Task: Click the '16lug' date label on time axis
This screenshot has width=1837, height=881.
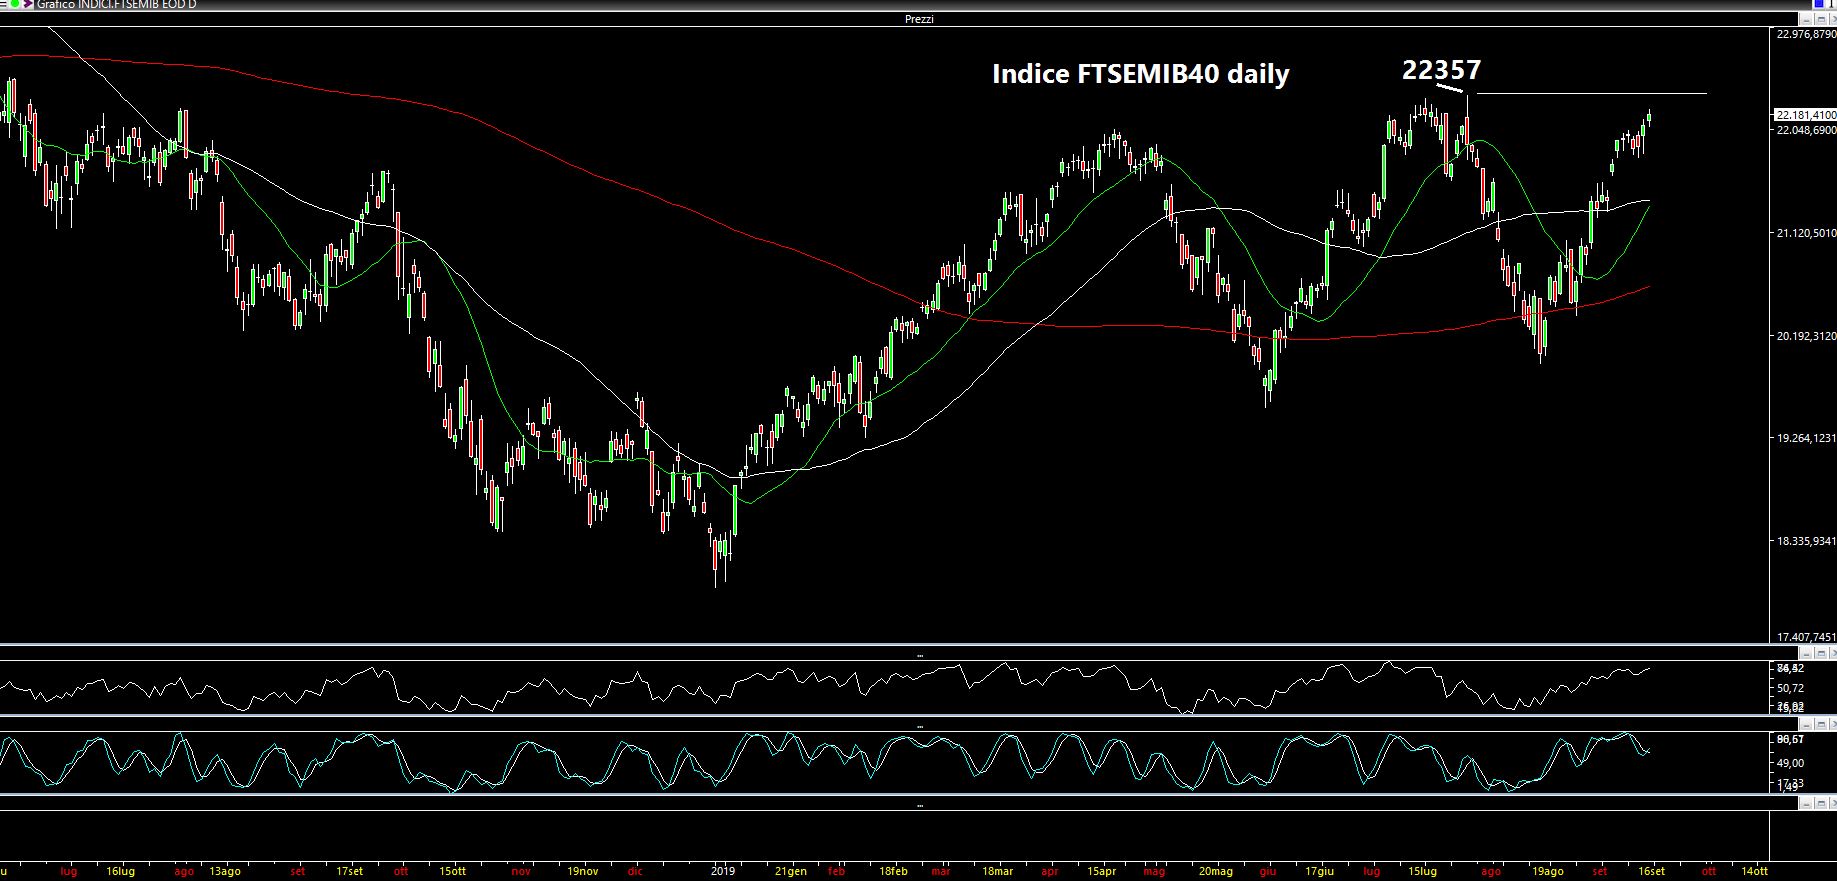Action: 120,871
